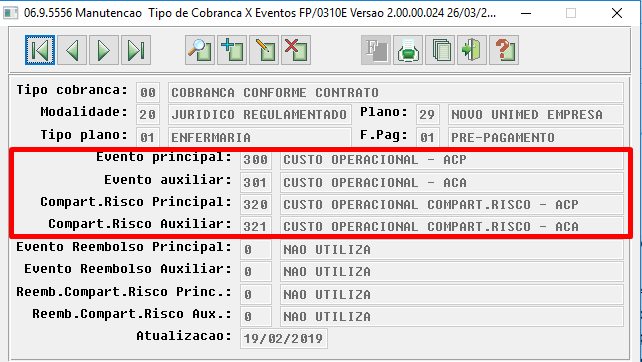Click the Tipo cobranca code field 00

point(148,93)
